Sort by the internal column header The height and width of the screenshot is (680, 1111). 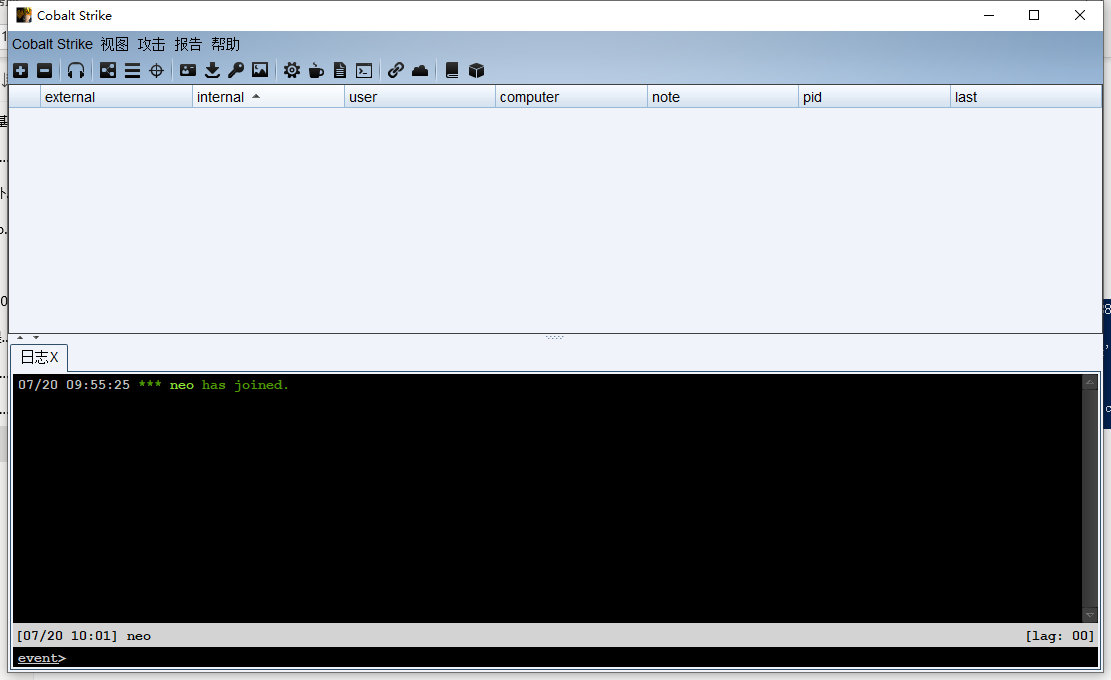(x=268, y=97)
